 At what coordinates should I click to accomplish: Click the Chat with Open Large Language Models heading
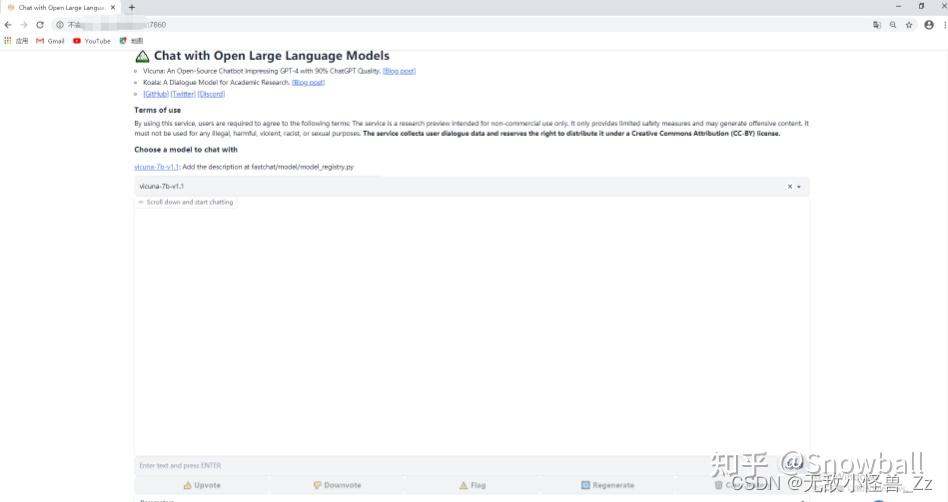(x=271, y=56)
